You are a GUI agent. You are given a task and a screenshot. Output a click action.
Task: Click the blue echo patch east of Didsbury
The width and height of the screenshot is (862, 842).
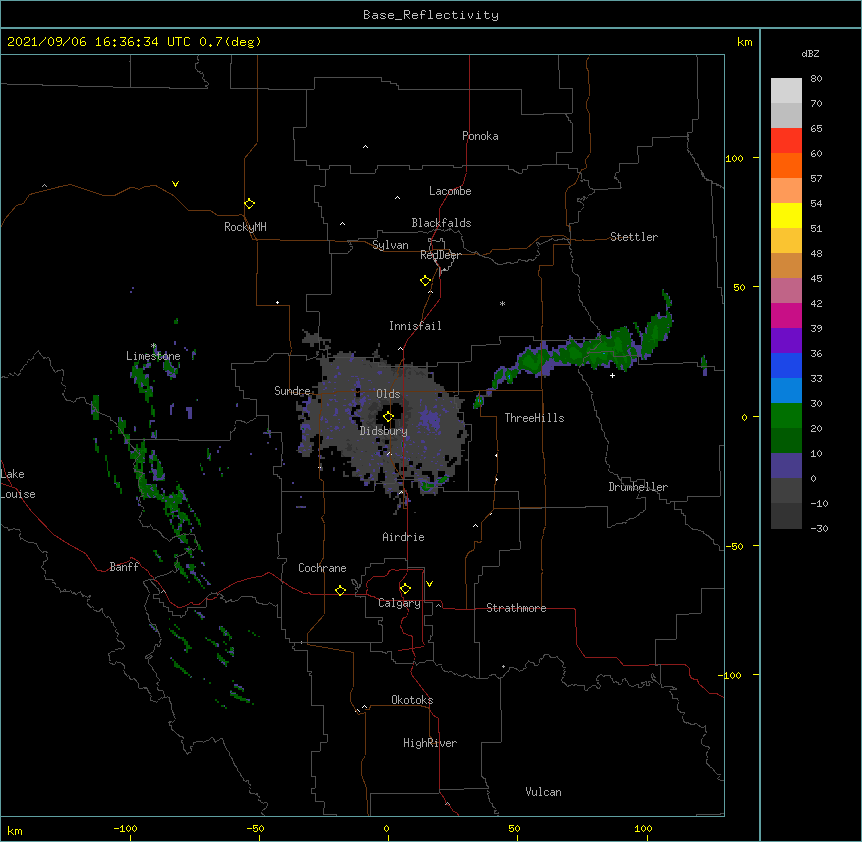coord(430,419)
